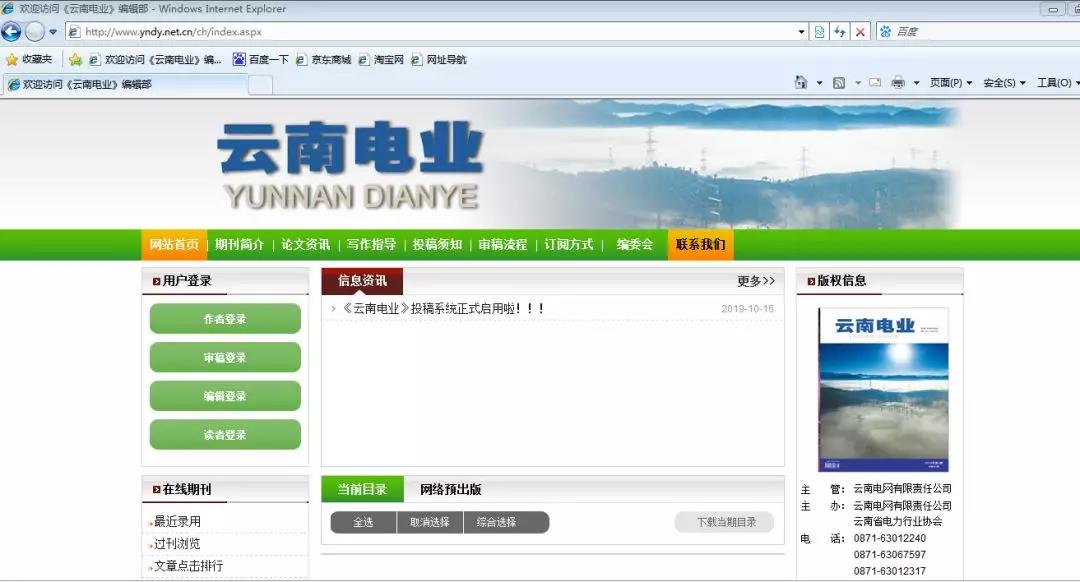Screen dimensions: 1080x582
Task: Click the 云南电业 magazine cover thumbnail
Action: pos(884,390)
